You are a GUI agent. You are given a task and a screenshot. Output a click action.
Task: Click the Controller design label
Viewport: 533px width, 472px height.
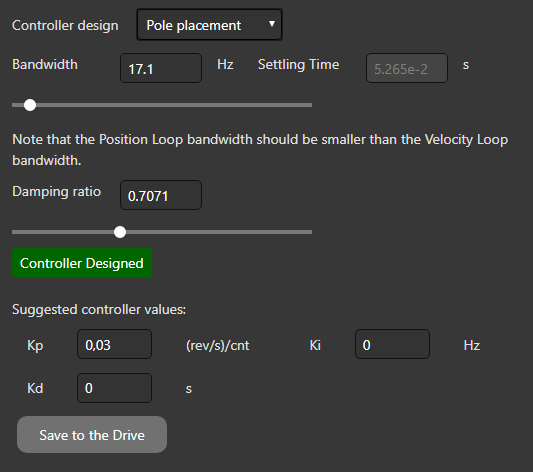coord(65,25)
